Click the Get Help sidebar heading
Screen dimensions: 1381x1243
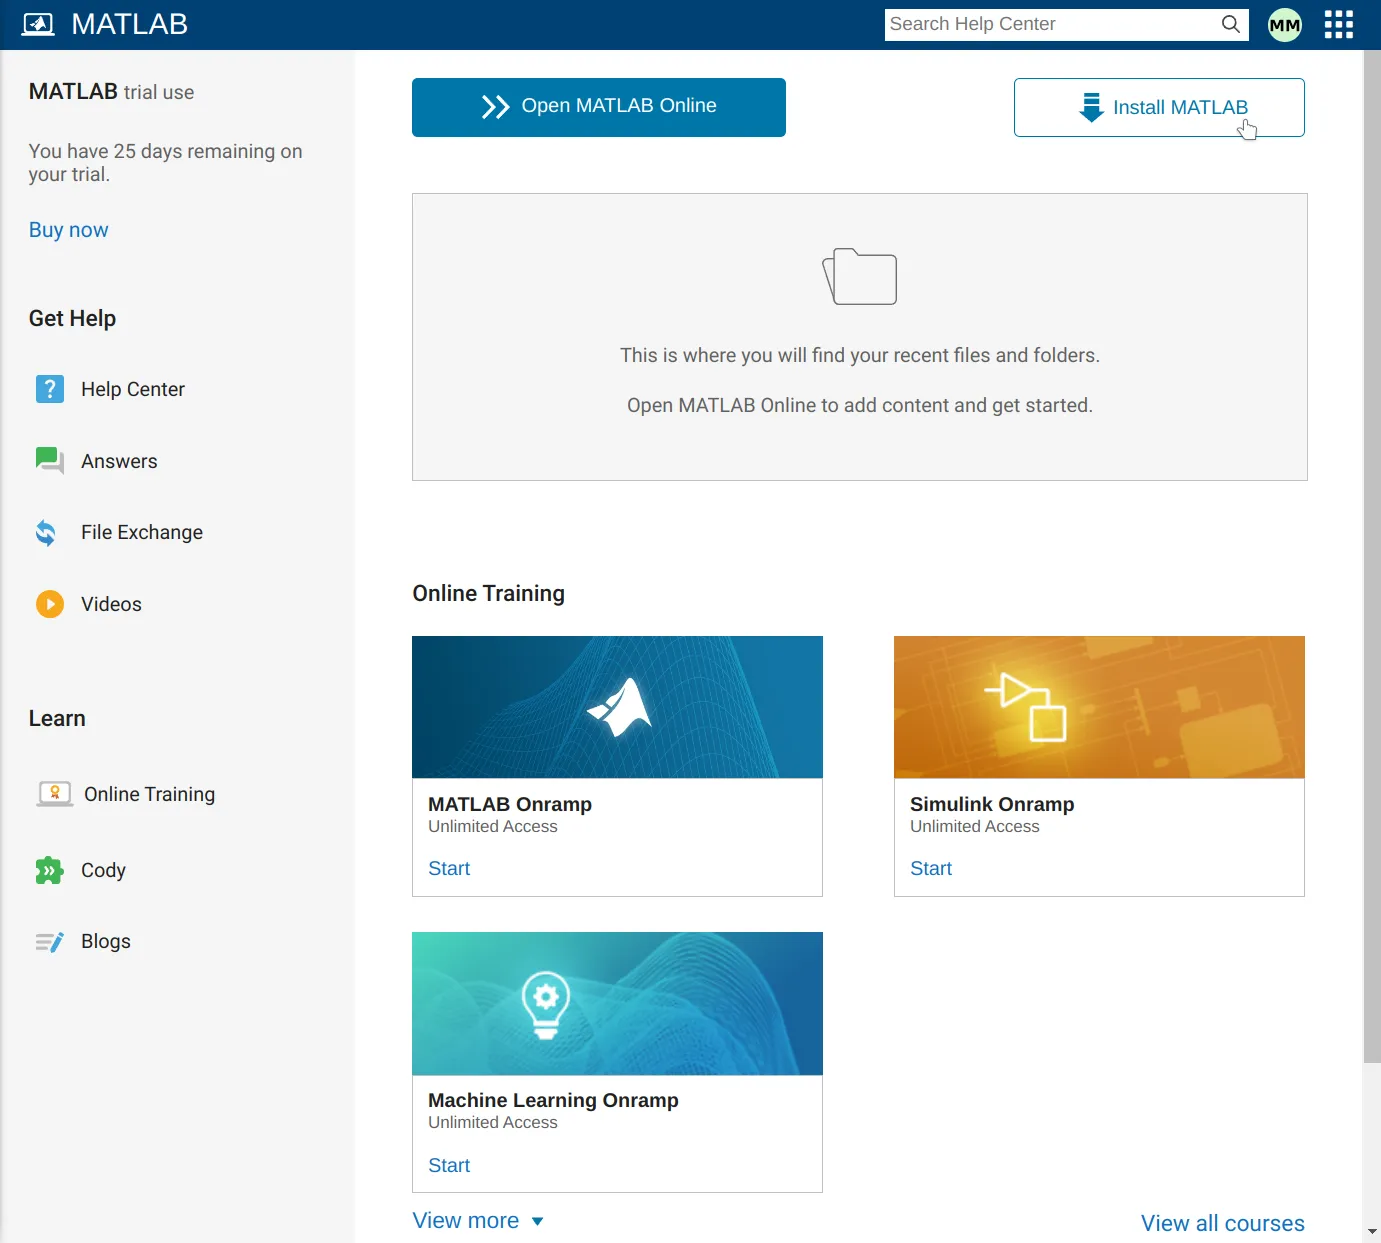click(72, 318)
